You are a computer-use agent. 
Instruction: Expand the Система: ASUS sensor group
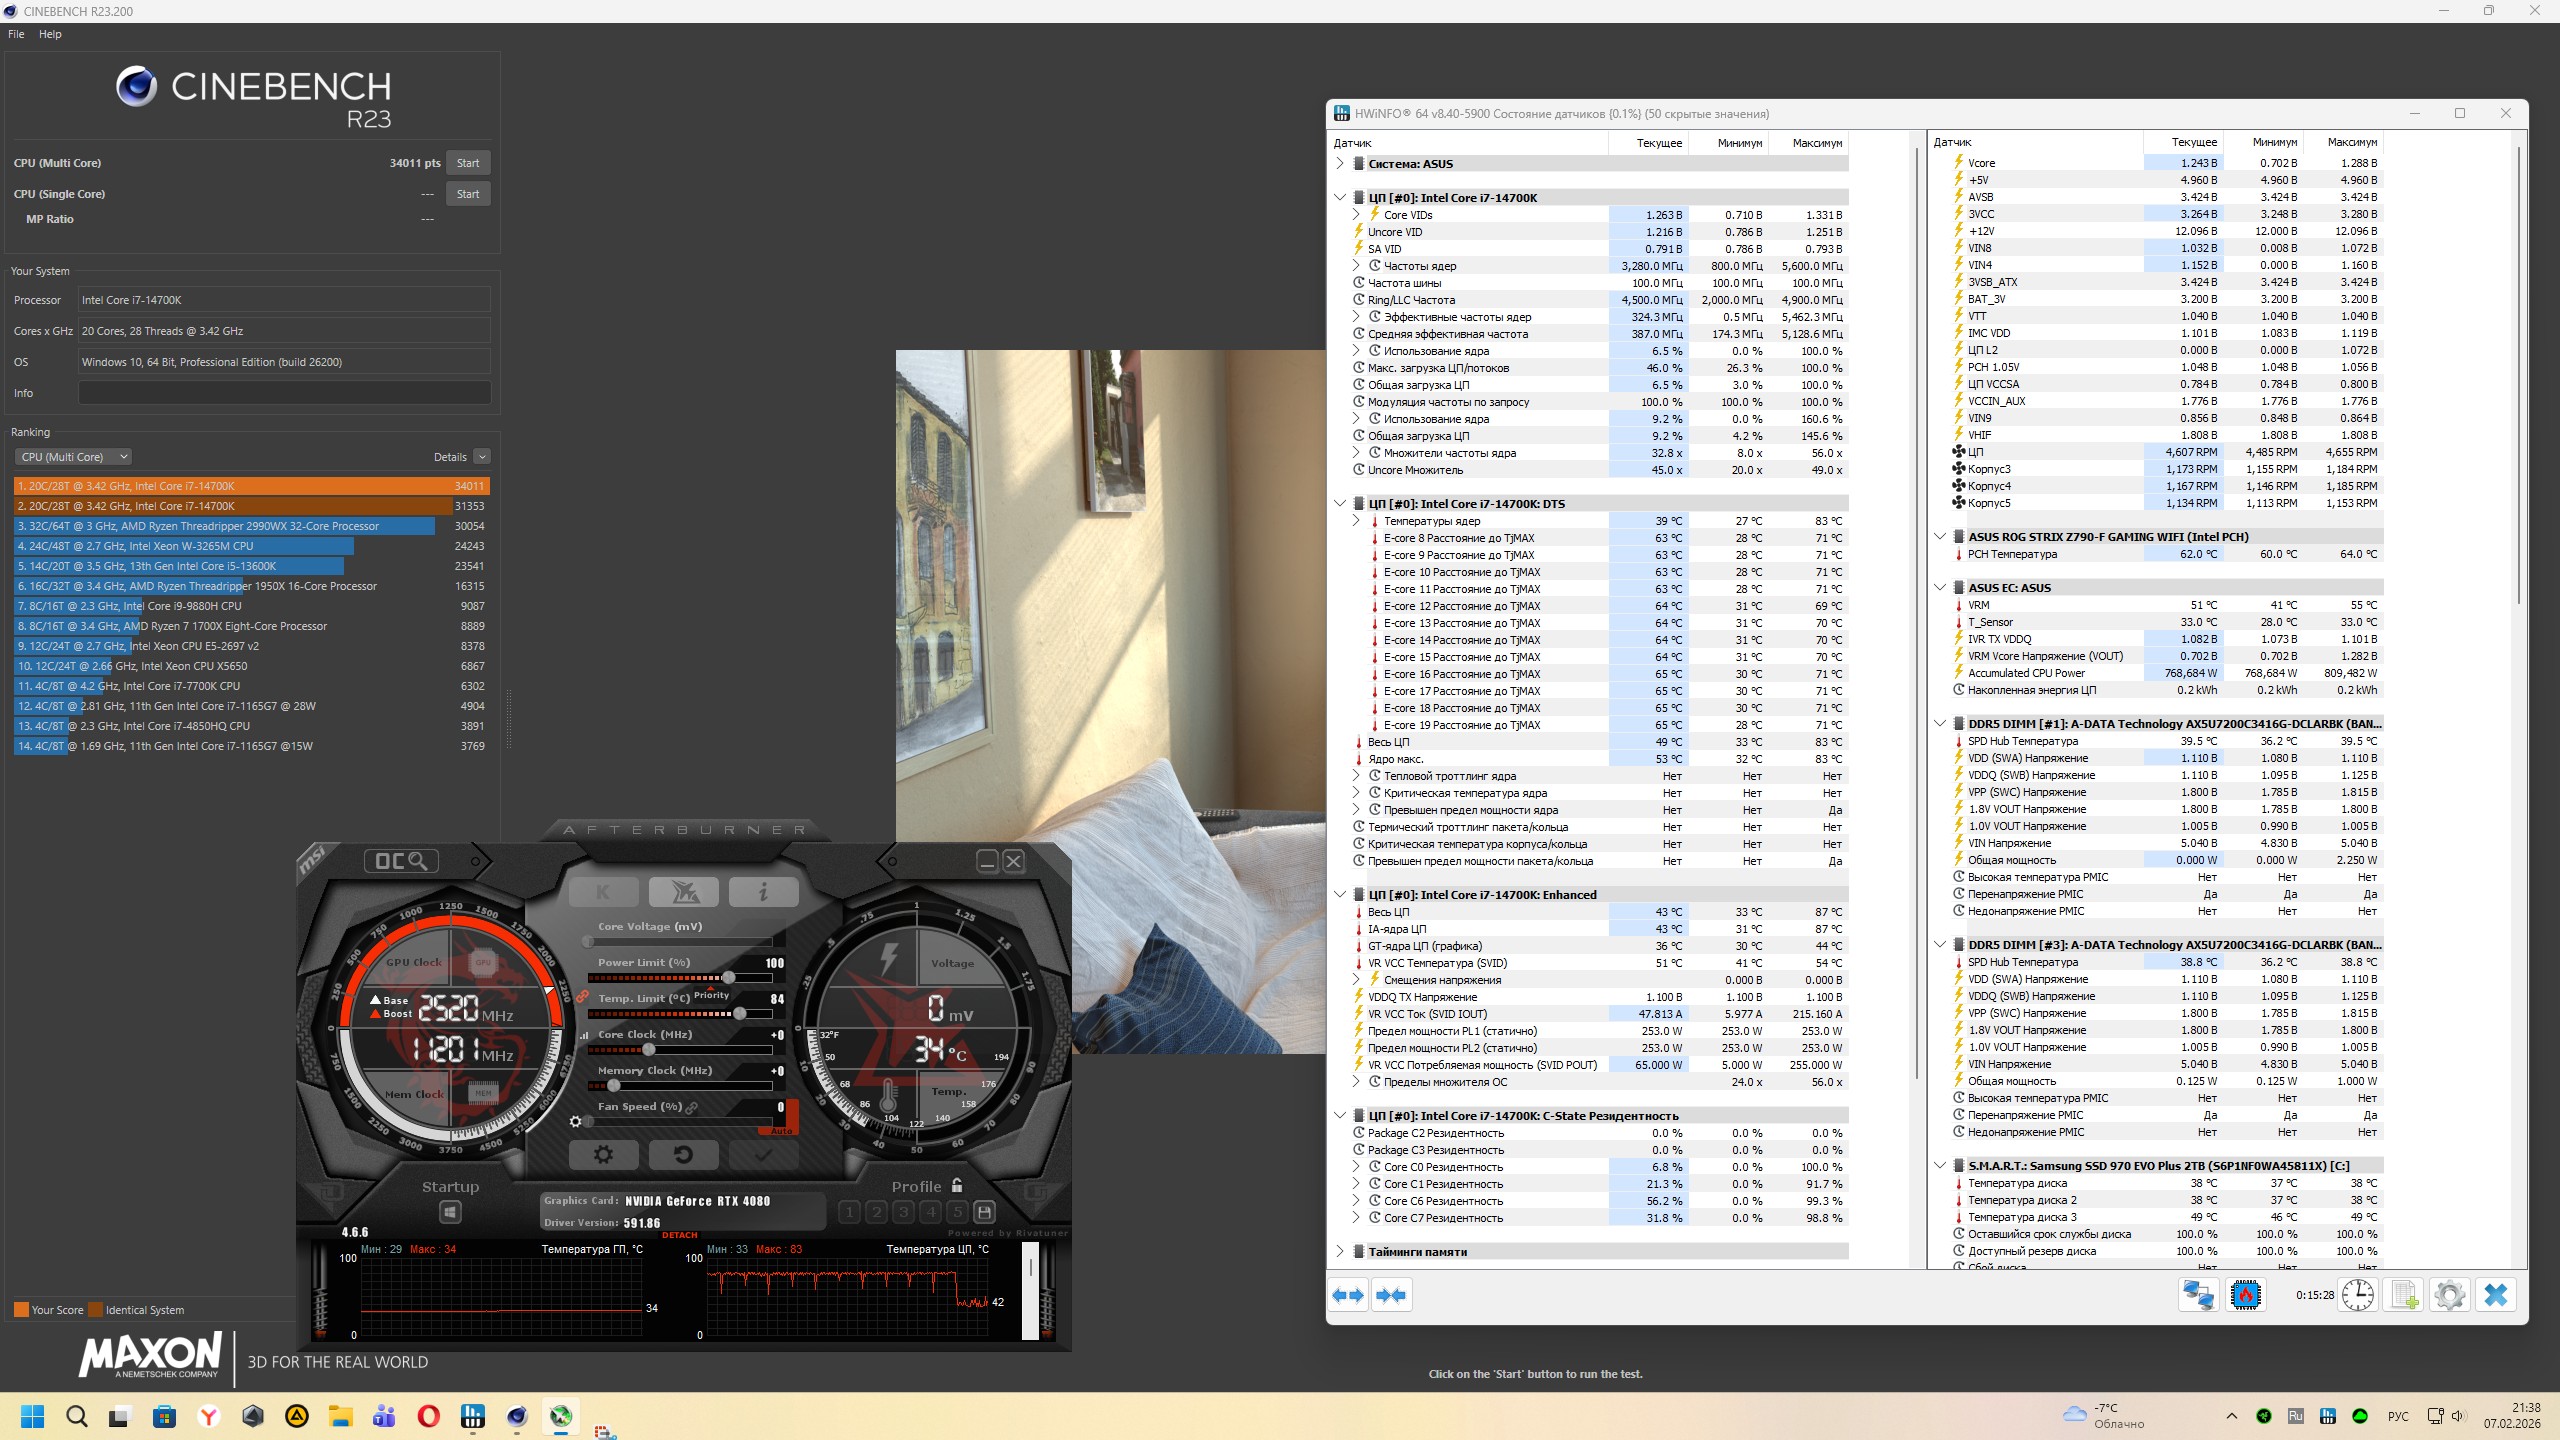1340,164
